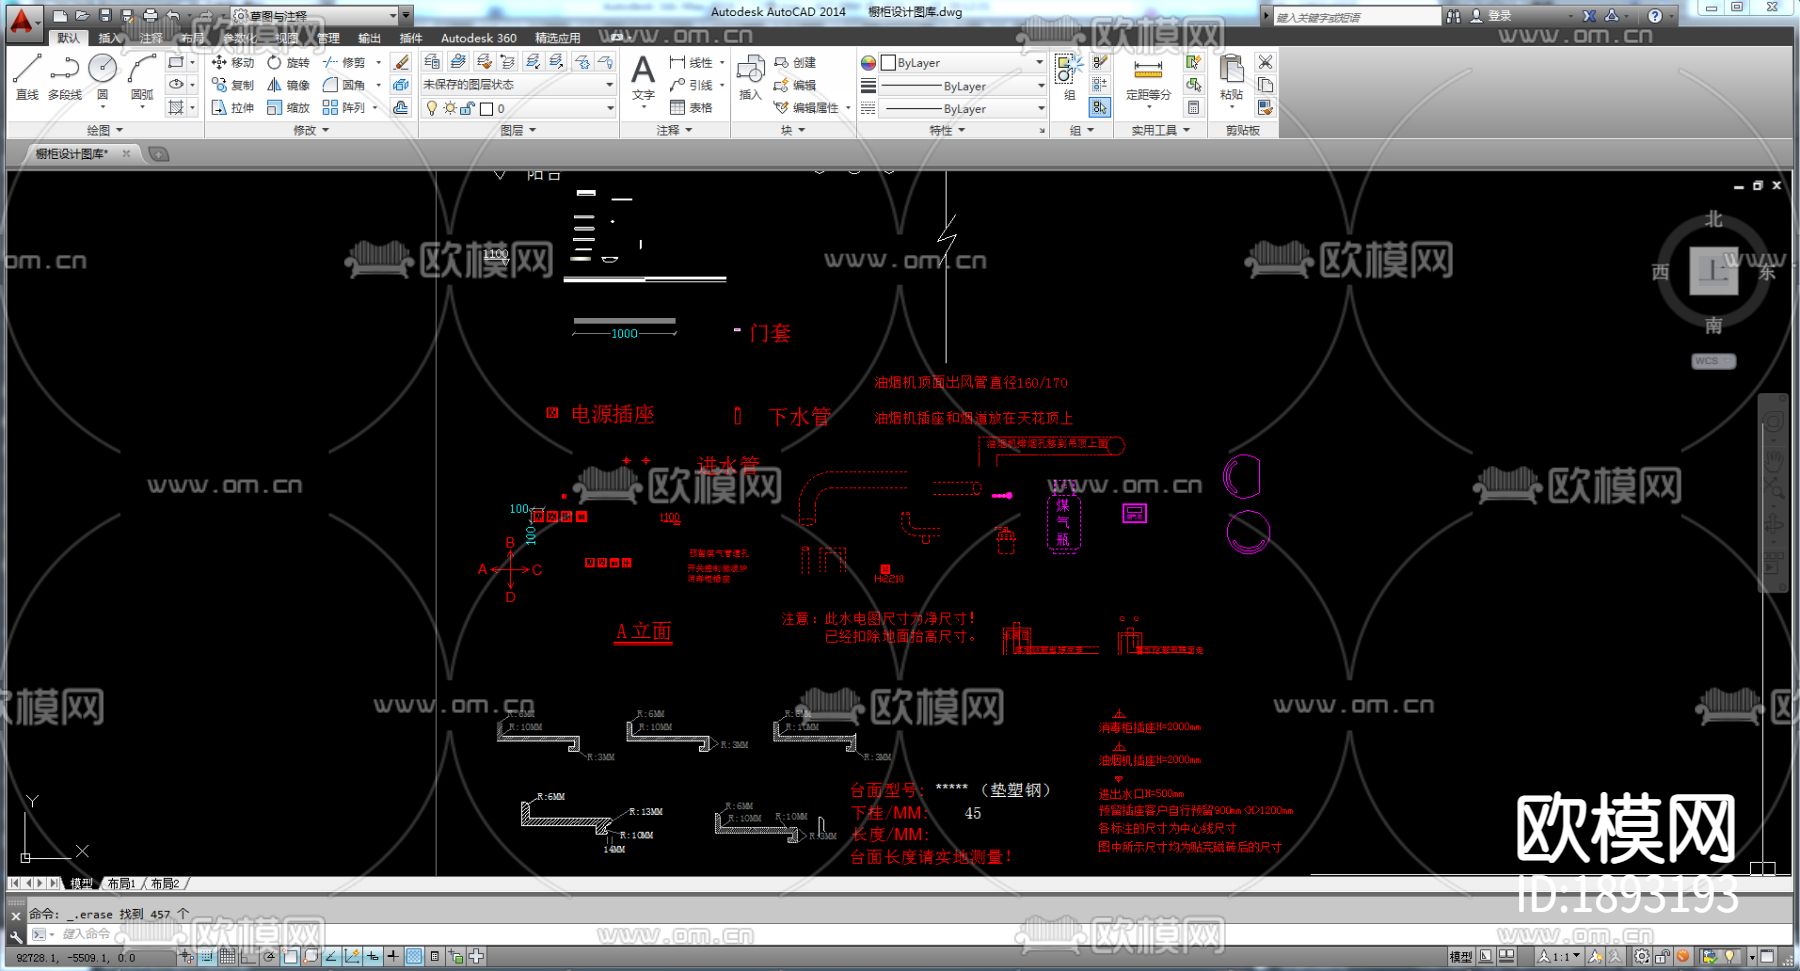Select the Line (直线) drawing tool

[x=27, y=76]
